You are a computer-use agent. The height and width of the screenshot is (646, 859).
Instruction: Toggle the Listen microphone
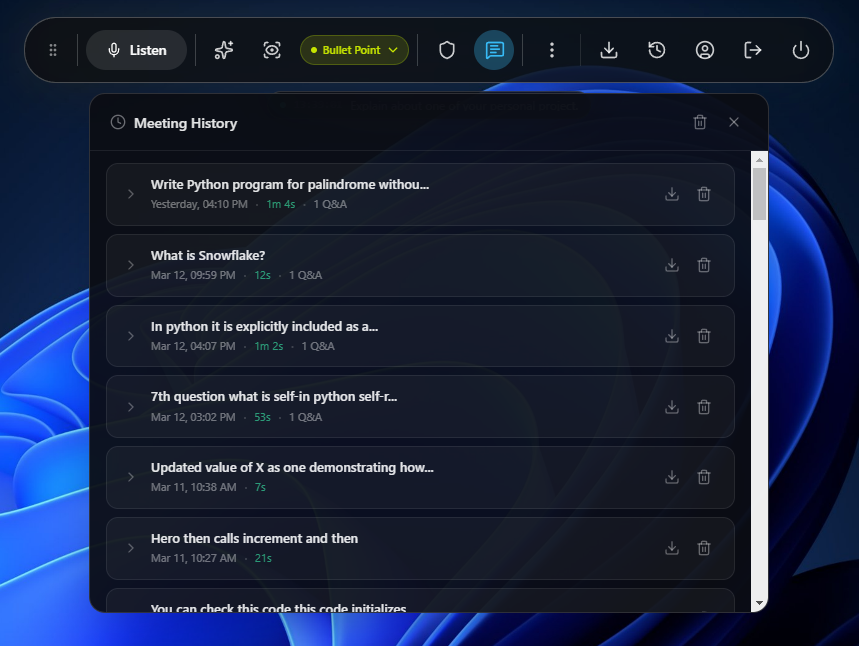[136, 49]
